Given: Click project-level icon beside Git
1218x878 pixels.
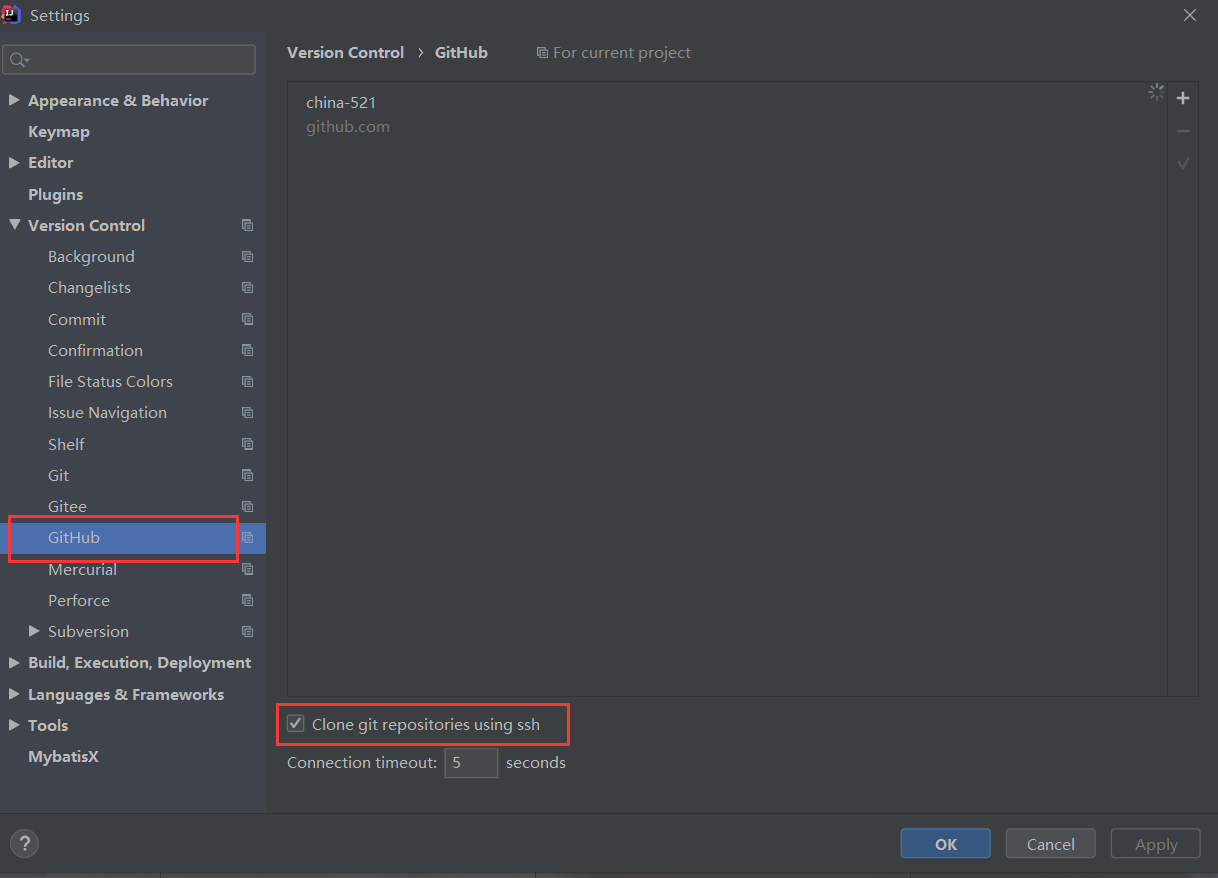Looking at the screenshot, I should tap(247, 476).
